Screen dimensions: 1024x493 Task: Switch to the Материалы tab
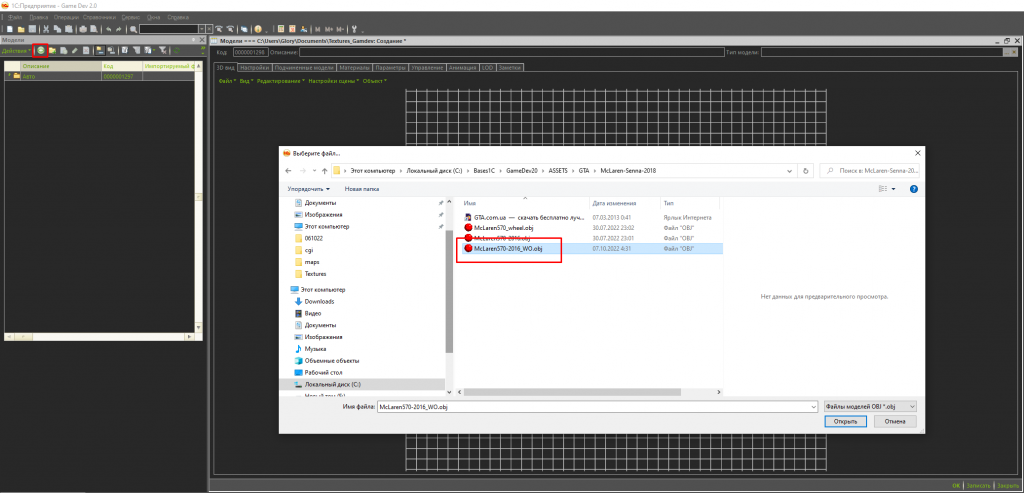click(357, 67)
